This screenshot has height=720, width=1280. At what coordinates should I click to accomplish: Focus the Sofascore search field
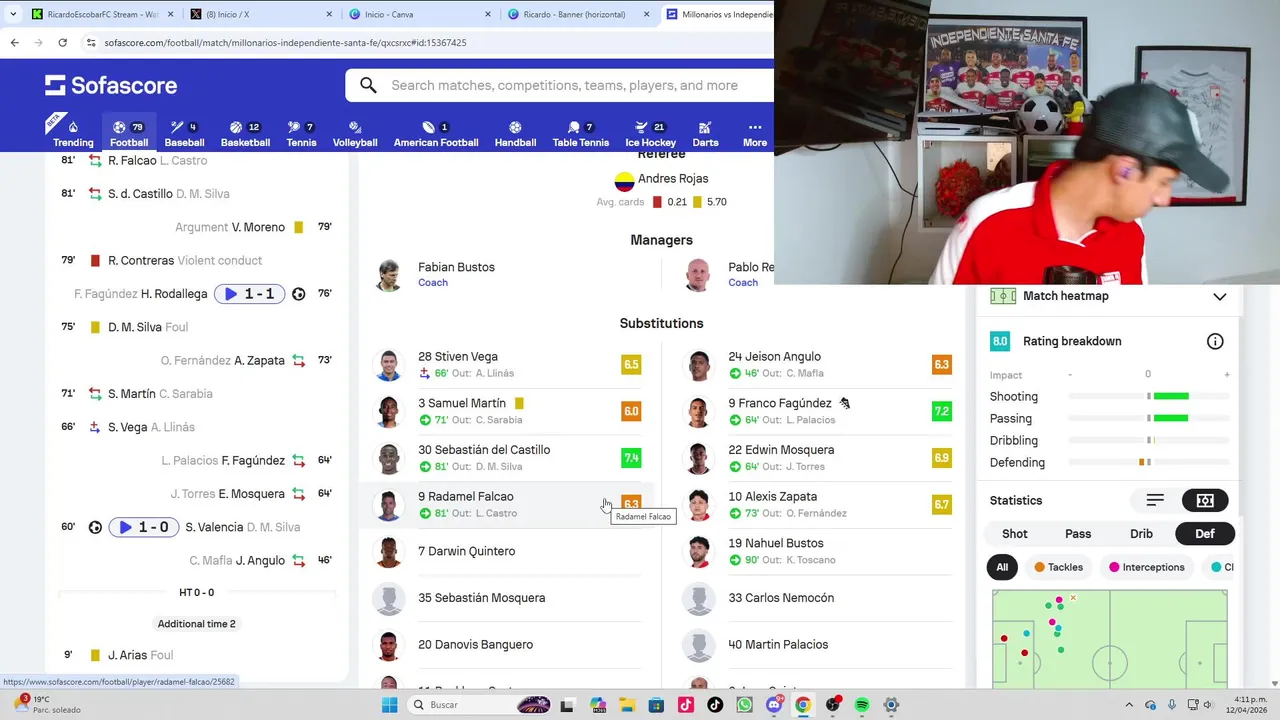point(565,85)
